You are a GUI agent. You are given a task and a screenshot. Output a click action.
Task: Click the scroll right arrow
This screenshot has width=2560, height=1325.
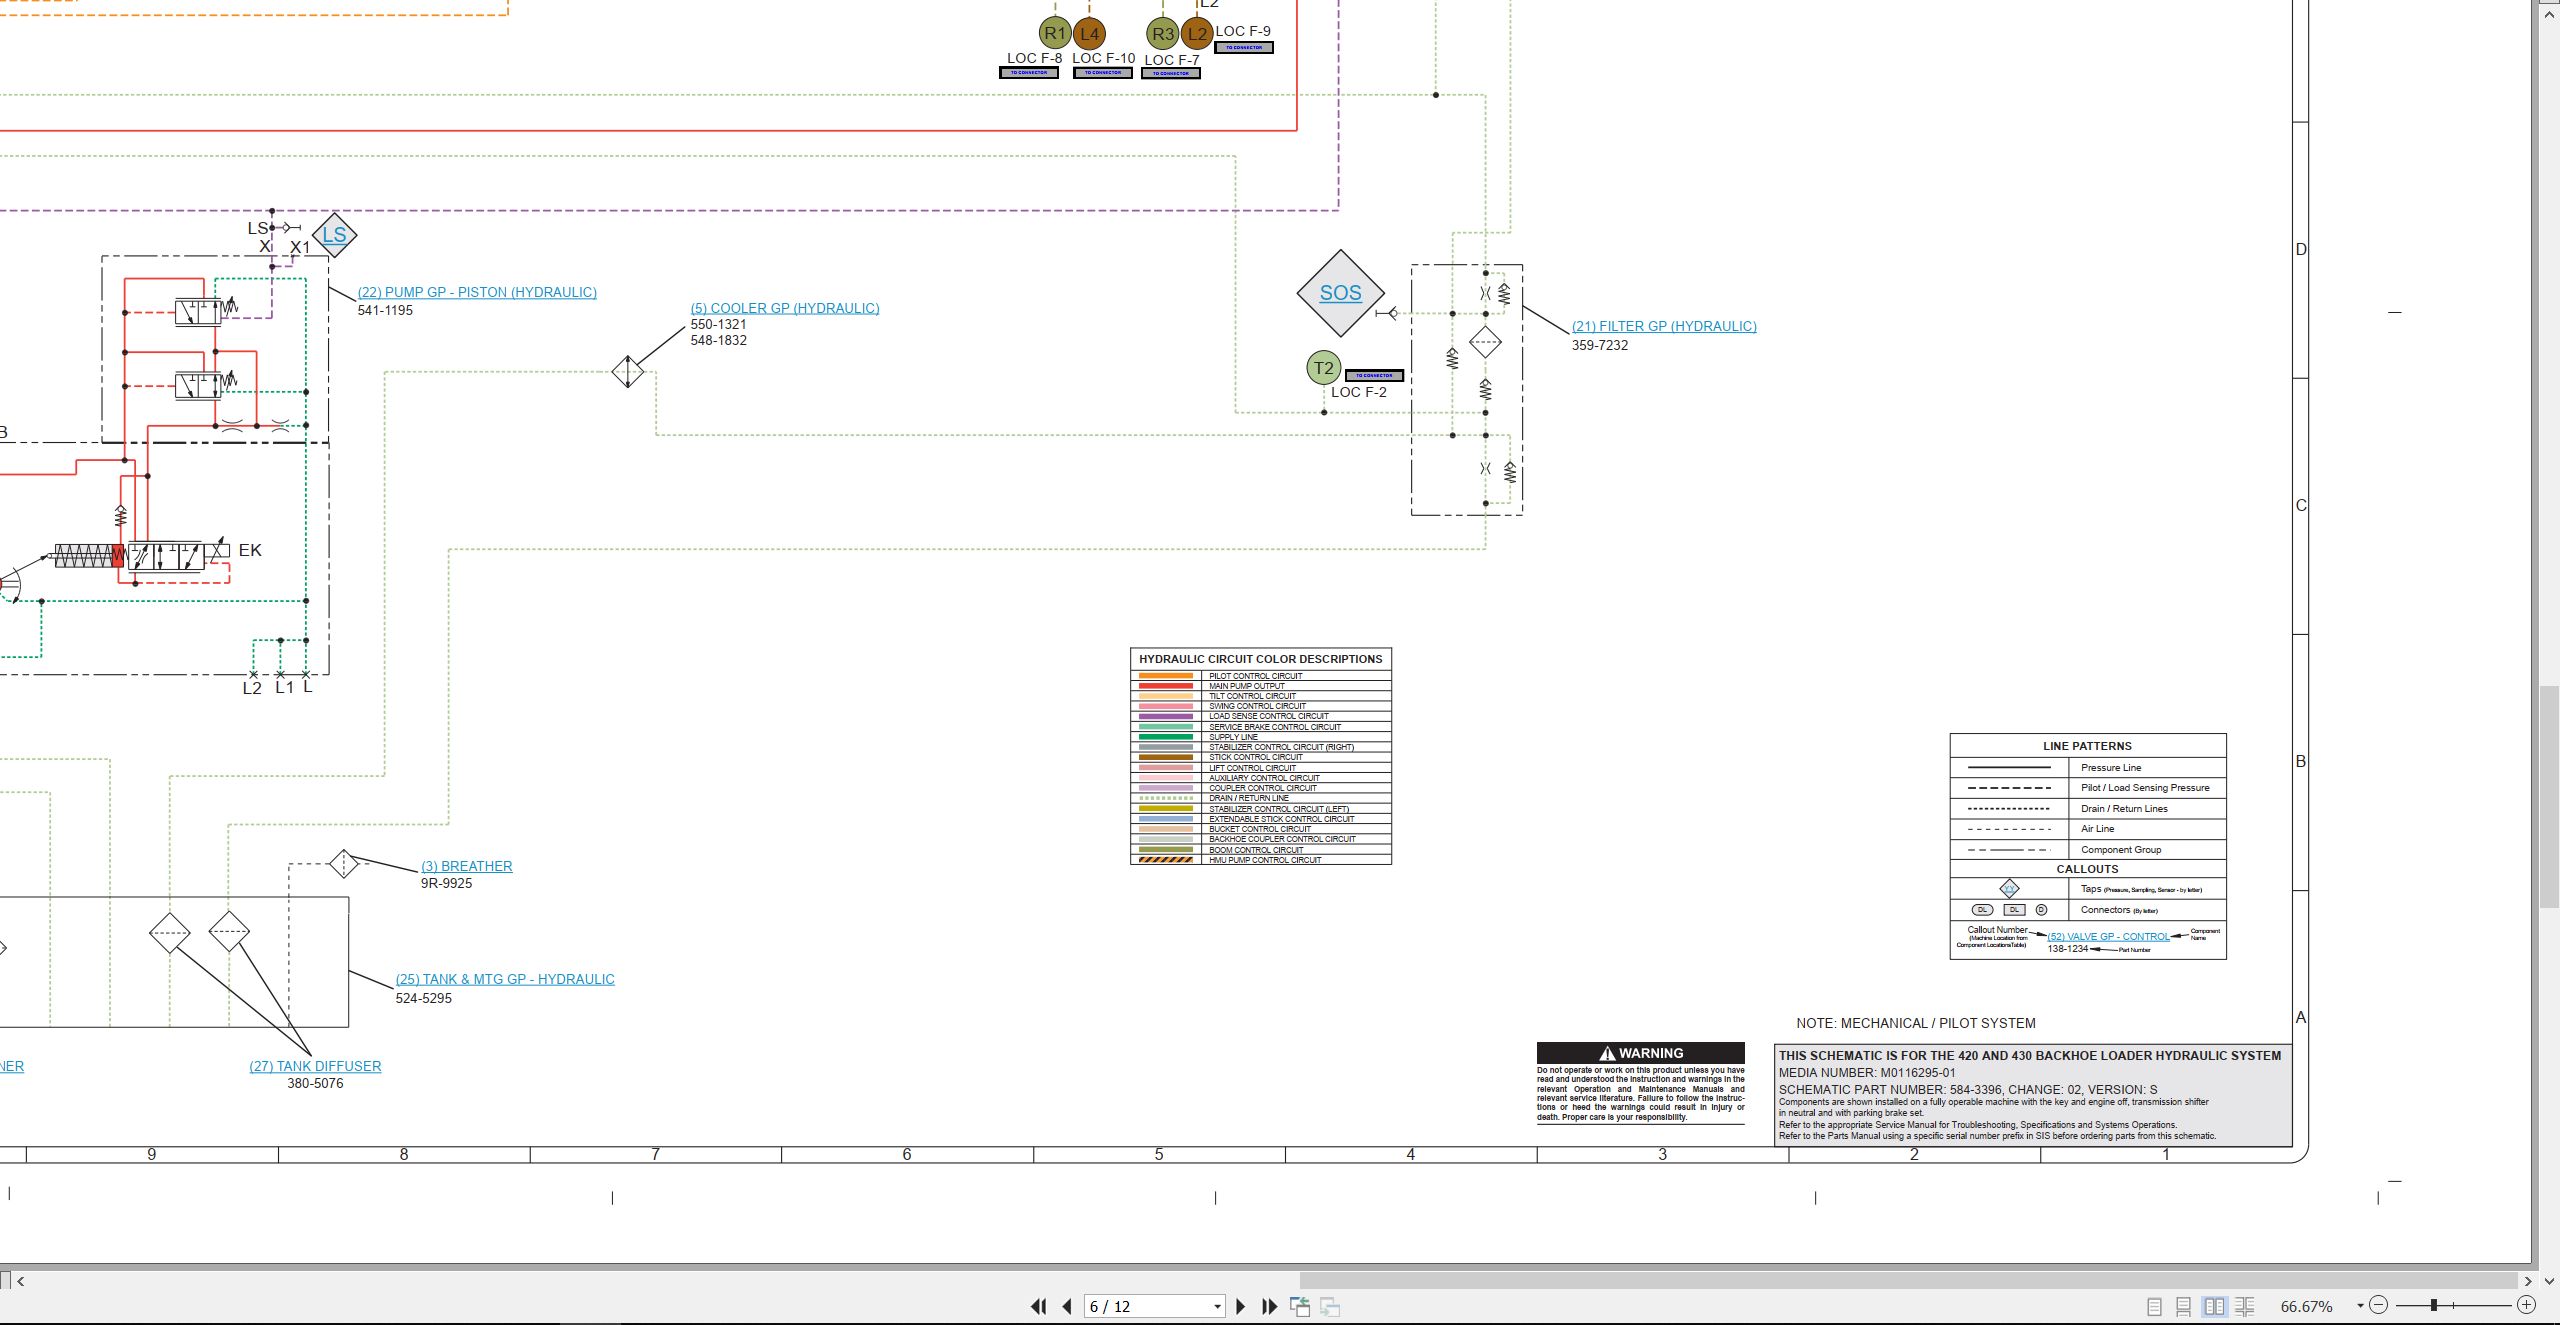pos(2529,1281)
